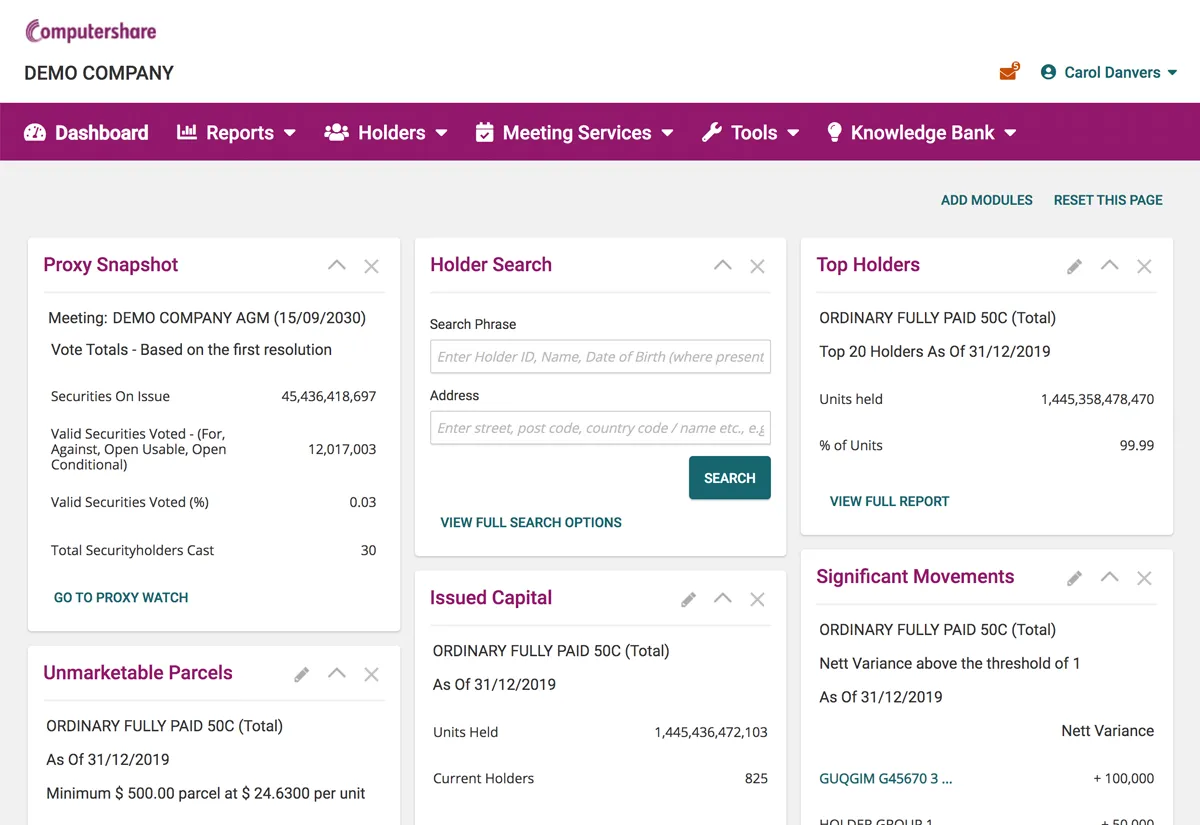This screenshot has width=1200, height=825.
Task: Click the Tools wrench icon in navigation
Action: point(711,131)
